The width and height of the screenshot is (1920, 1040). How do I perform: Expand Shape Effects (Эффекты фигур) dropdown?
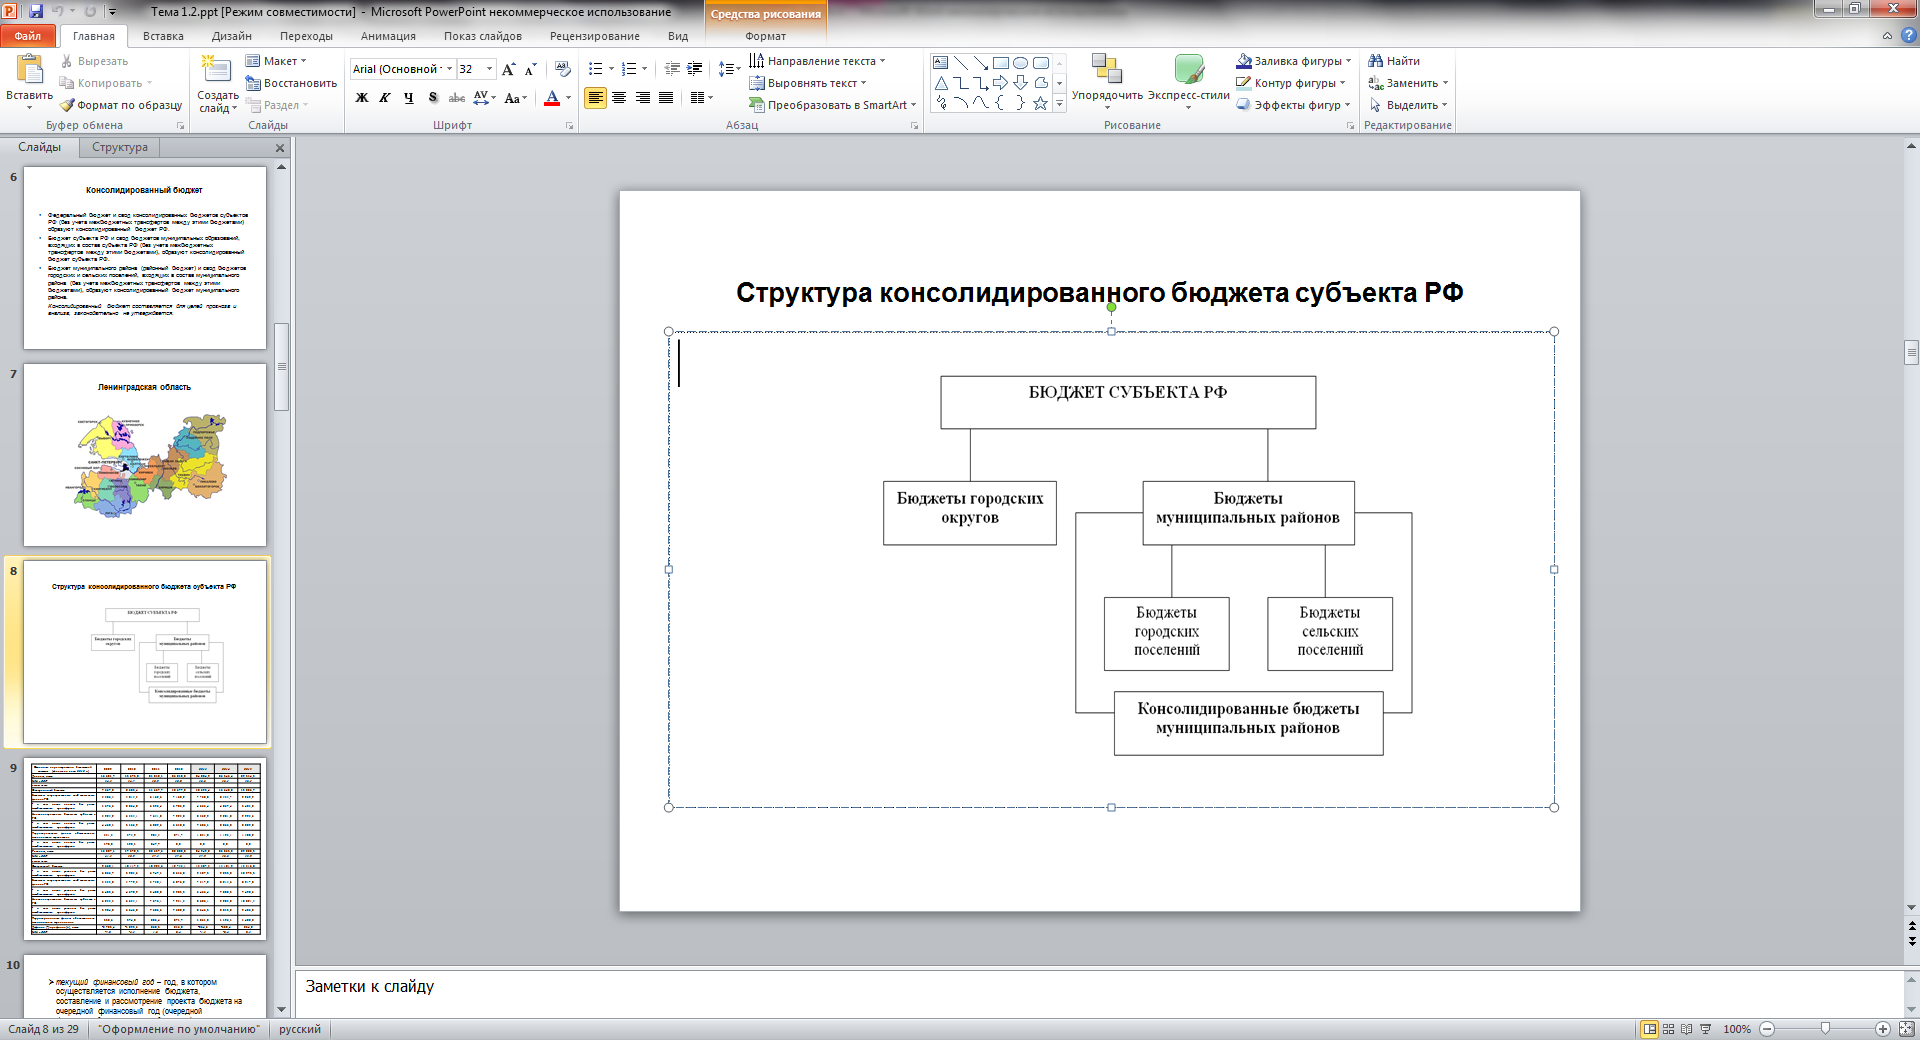[1347, 105]
